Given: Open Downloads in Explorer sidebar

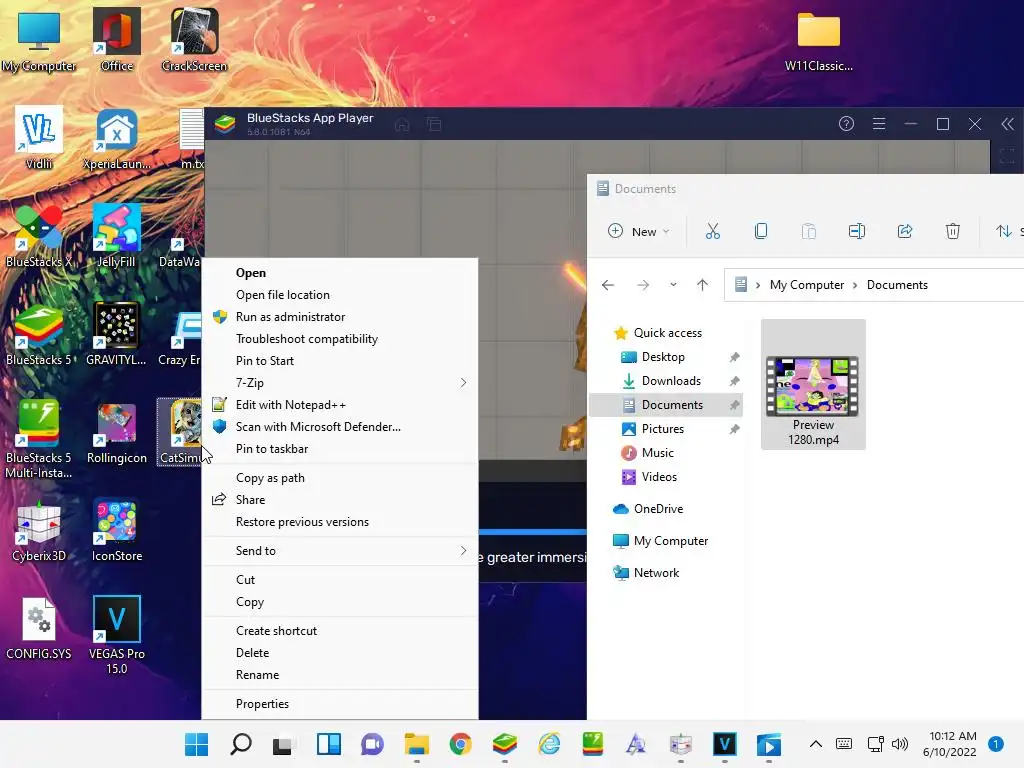Looking at the screenshot, I should 671,381.
